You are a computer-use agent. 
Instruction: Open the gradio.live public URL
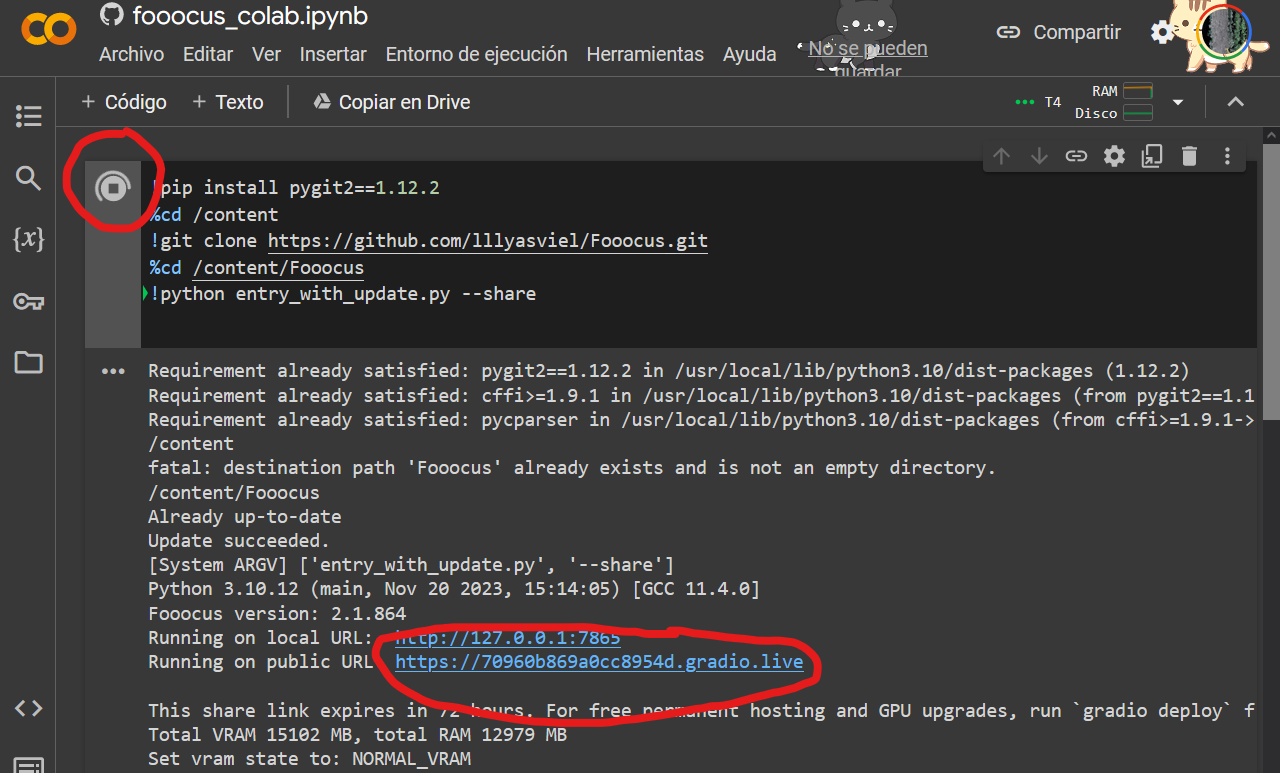tap(599, 661)
